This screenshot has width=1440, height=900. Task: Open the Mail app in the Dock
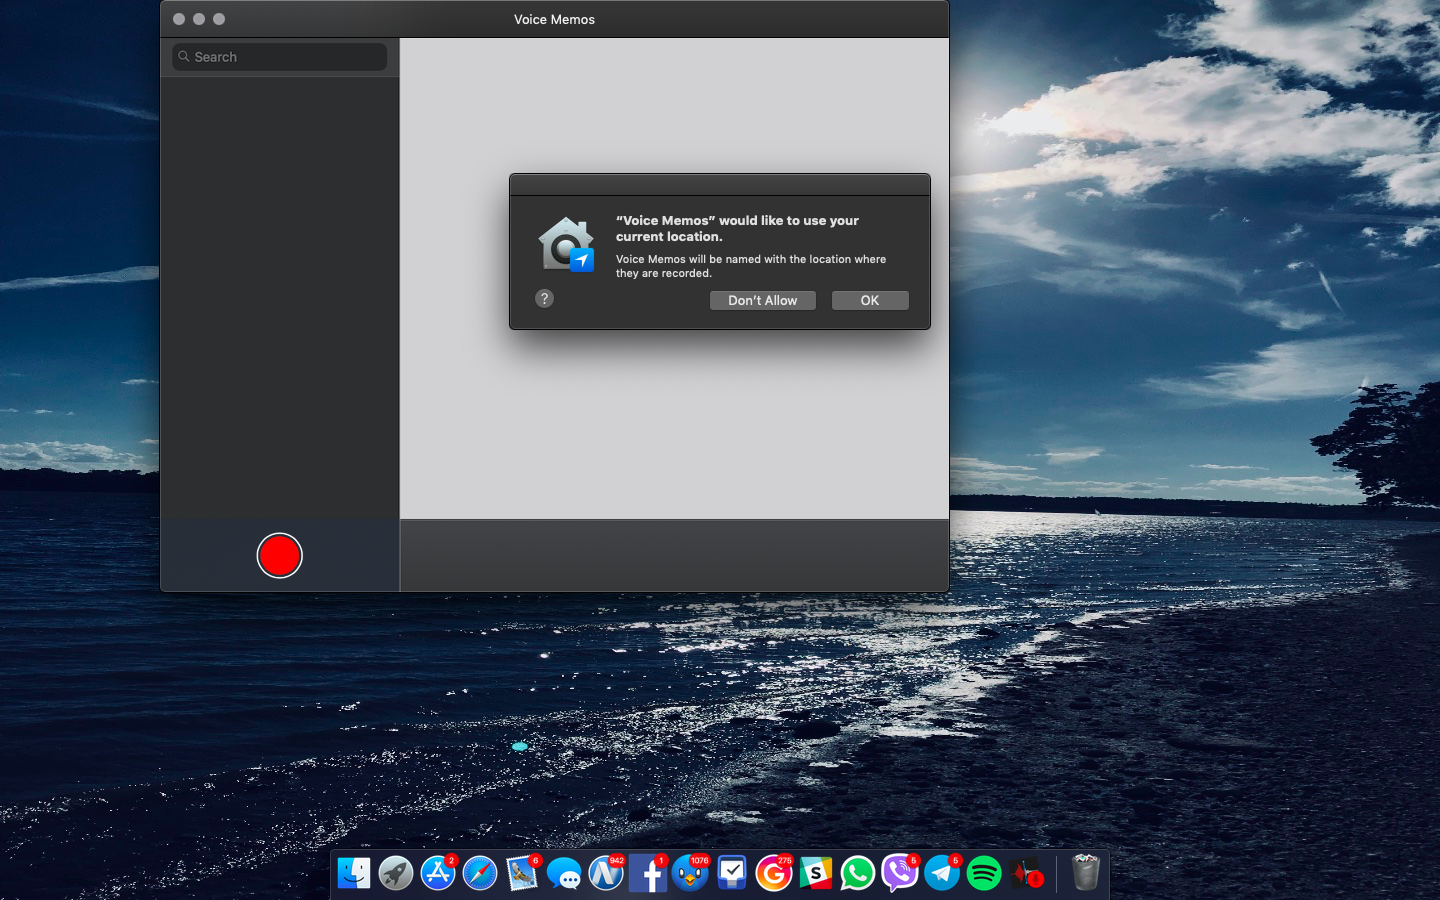522,874
